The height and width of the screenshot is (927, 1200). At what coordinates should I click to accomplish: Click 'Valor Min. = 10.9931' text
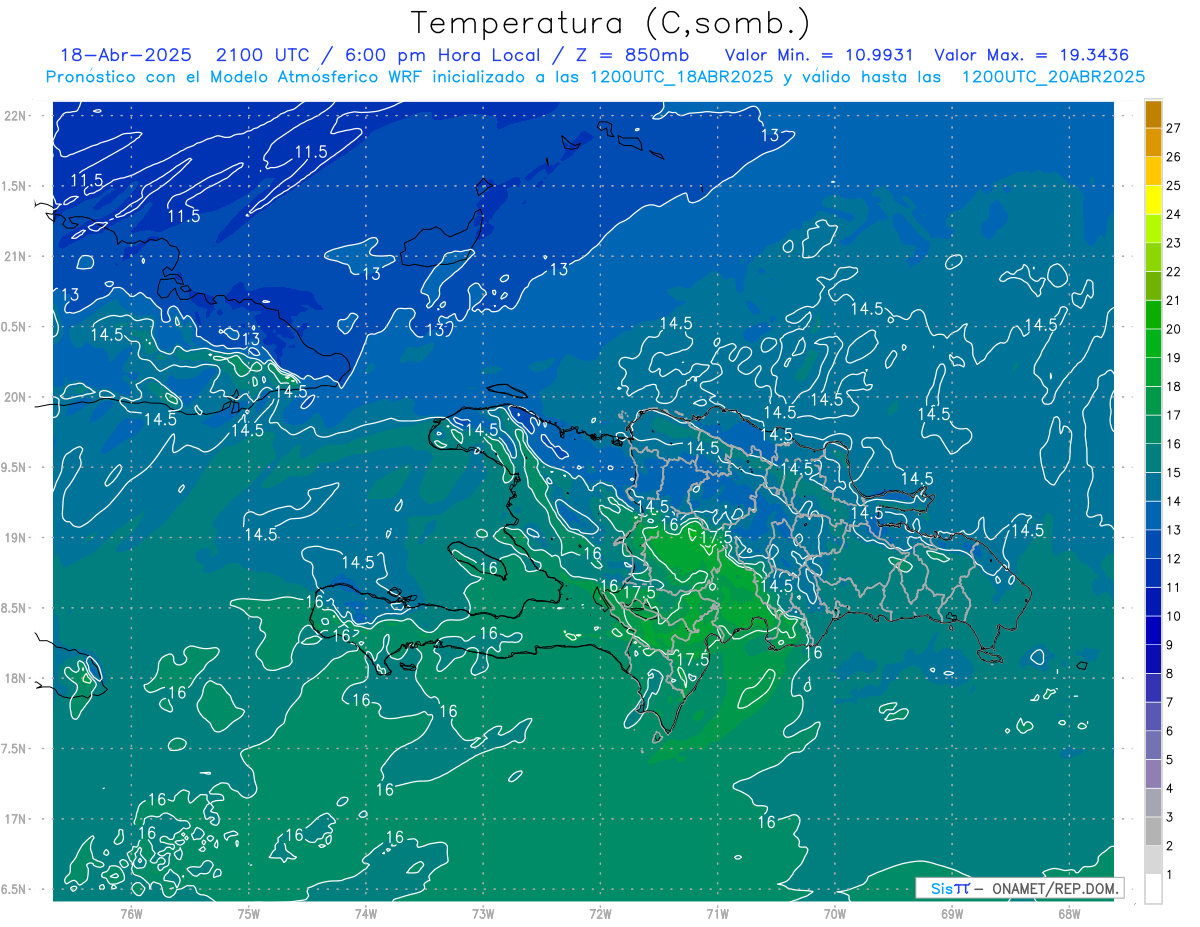pos(819,55)
